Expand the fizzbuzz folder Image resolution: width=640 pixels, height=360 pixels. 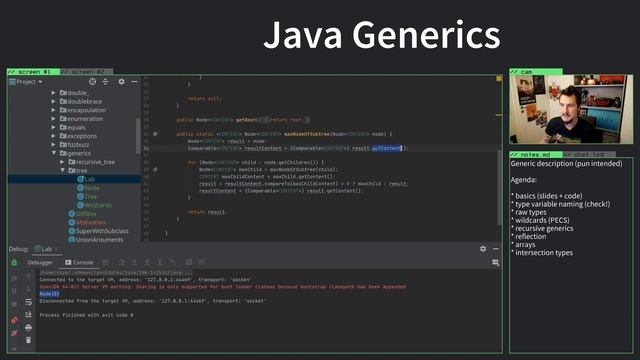pos(53,144)
